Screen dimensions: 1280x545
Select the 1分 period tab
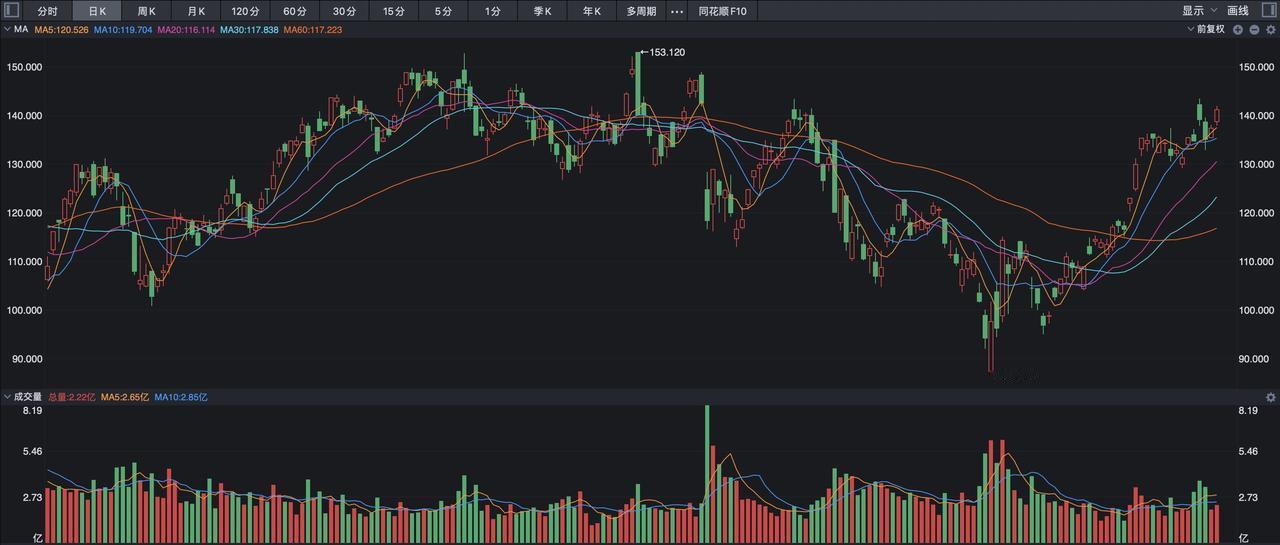click(493, 11)
